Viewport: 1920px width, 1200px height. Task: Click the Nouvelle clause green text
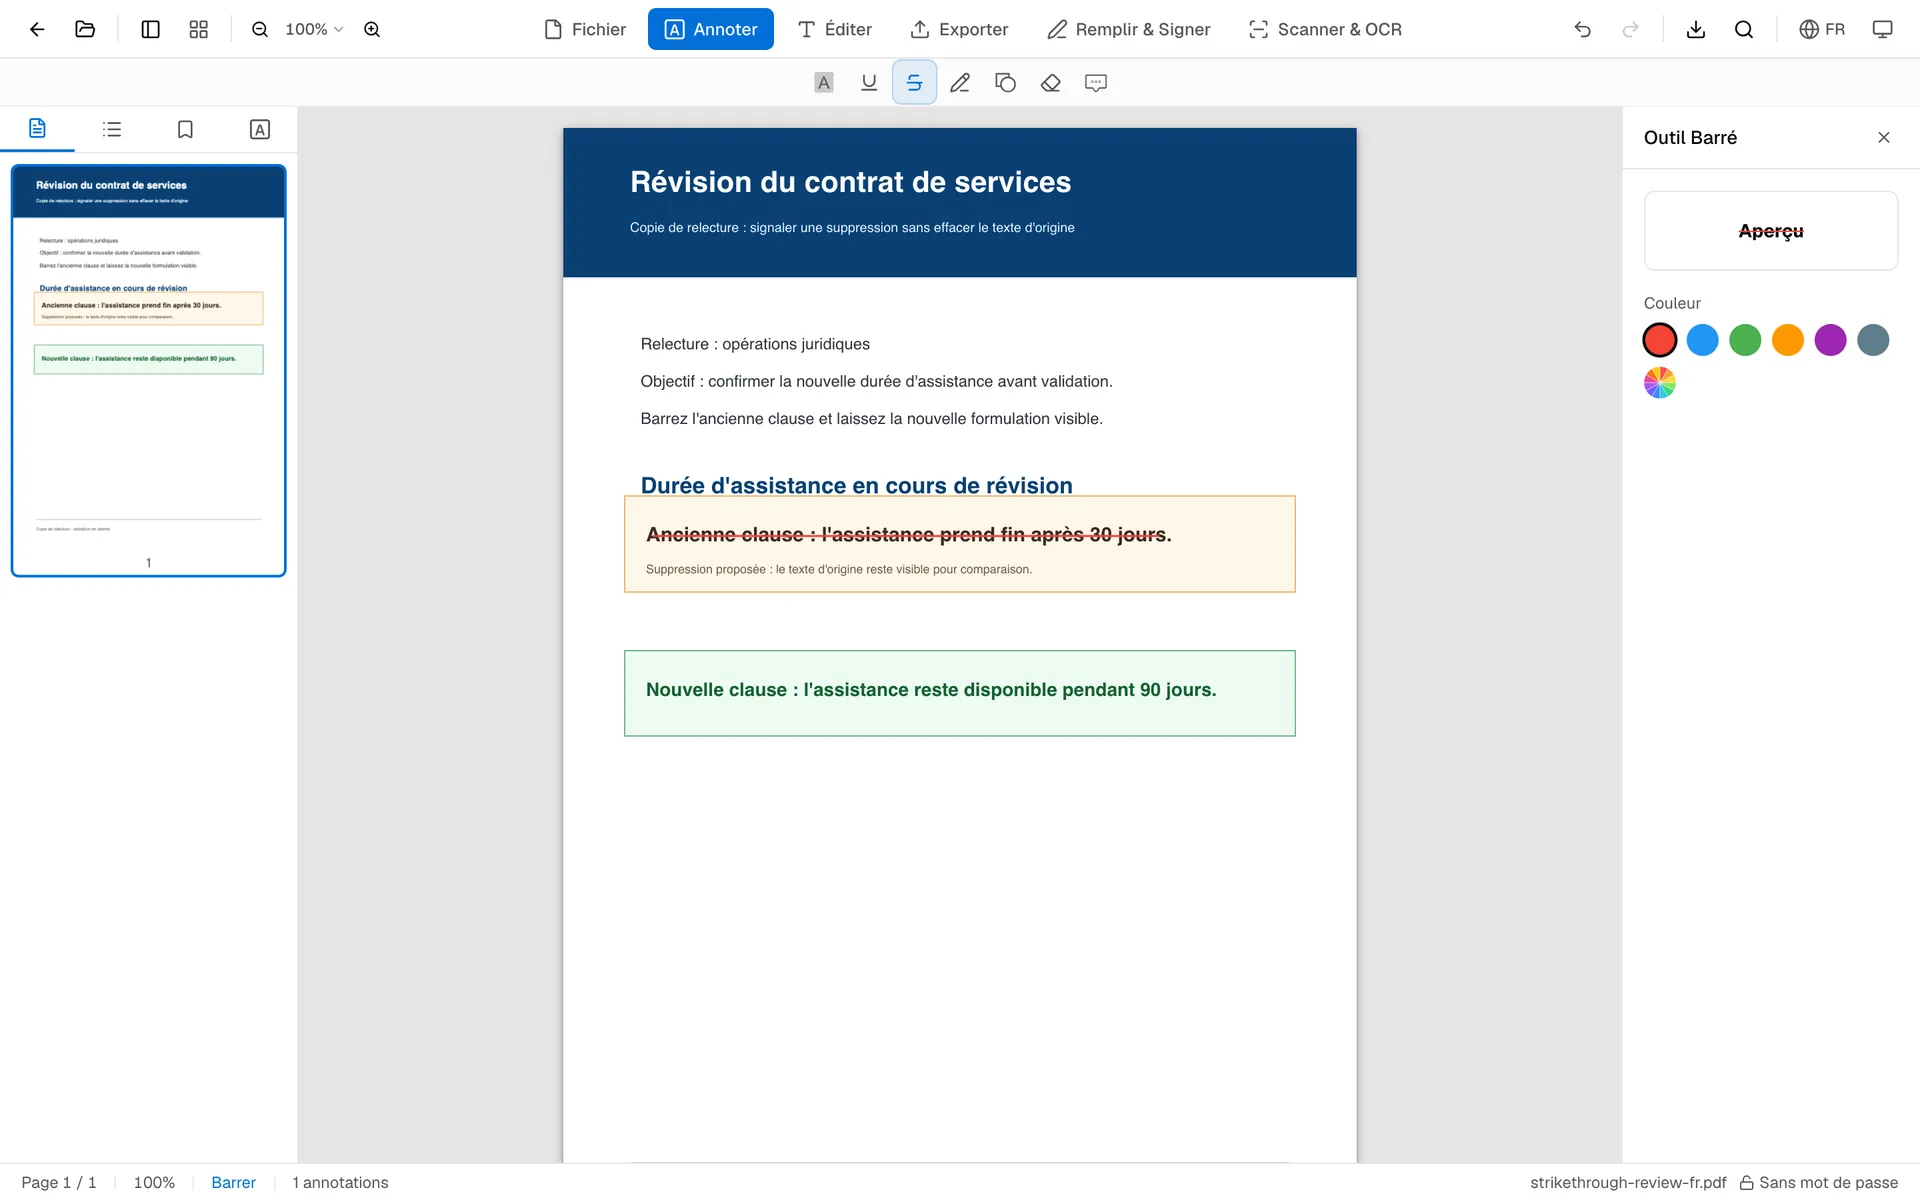click(931, 690)
